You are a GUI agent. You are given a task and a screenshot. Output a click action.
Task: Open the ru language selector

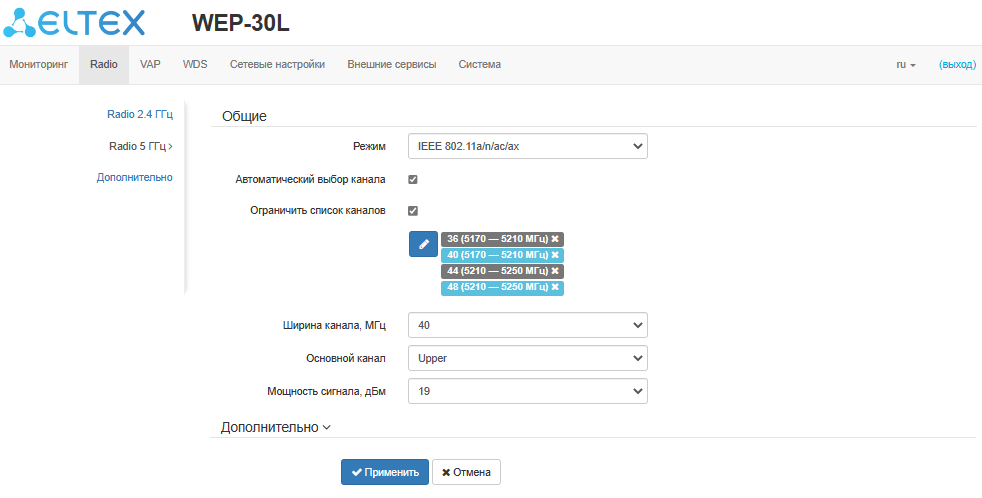(x=905, y=64)
